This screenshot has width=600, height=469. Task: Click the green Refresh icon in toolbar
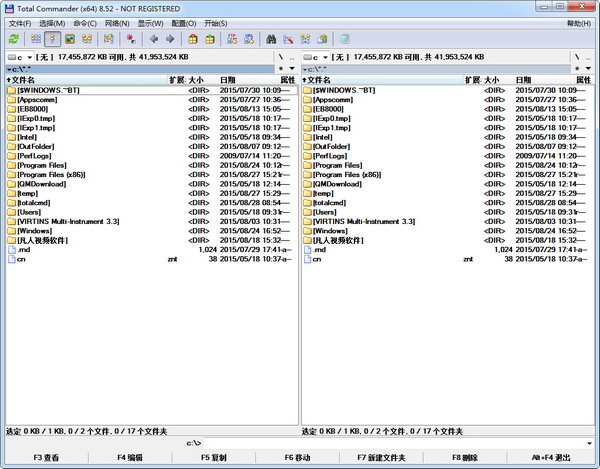pyautogui.click(x=14, y=39)
